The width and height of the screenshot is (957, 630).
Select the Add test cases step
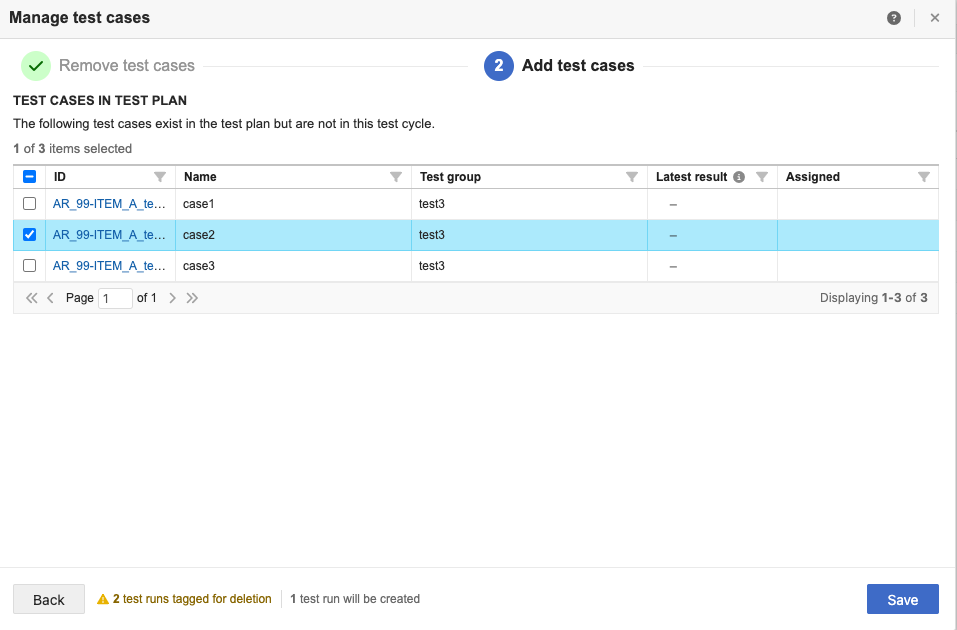click(x=577, y=66)
